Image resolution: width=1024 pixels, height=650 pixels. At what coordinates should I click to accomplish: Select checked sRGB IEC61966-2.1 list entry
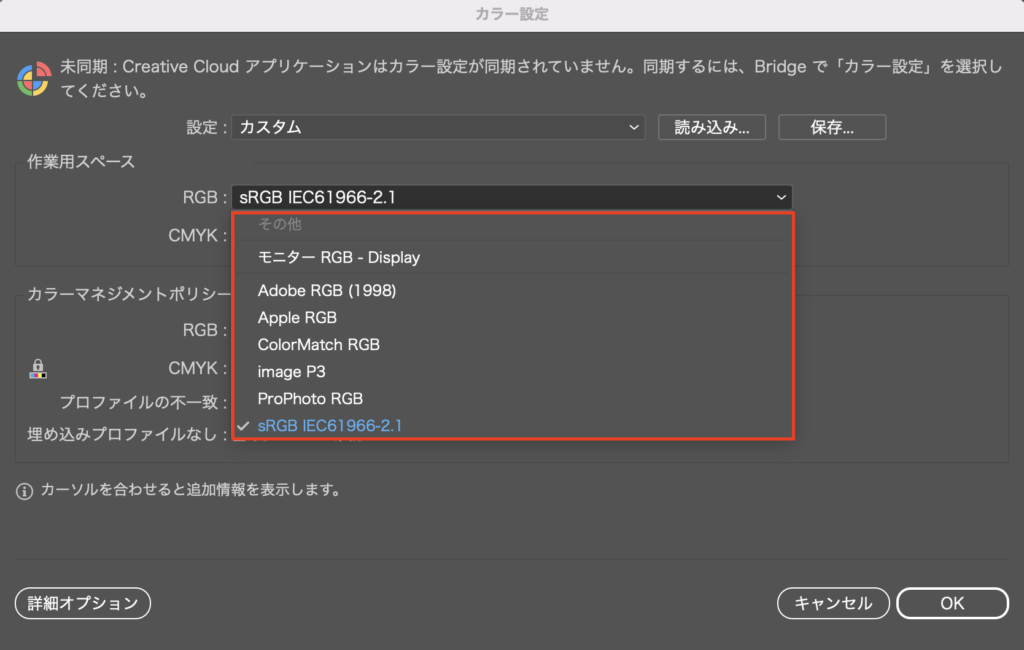[x=330, y=426]
